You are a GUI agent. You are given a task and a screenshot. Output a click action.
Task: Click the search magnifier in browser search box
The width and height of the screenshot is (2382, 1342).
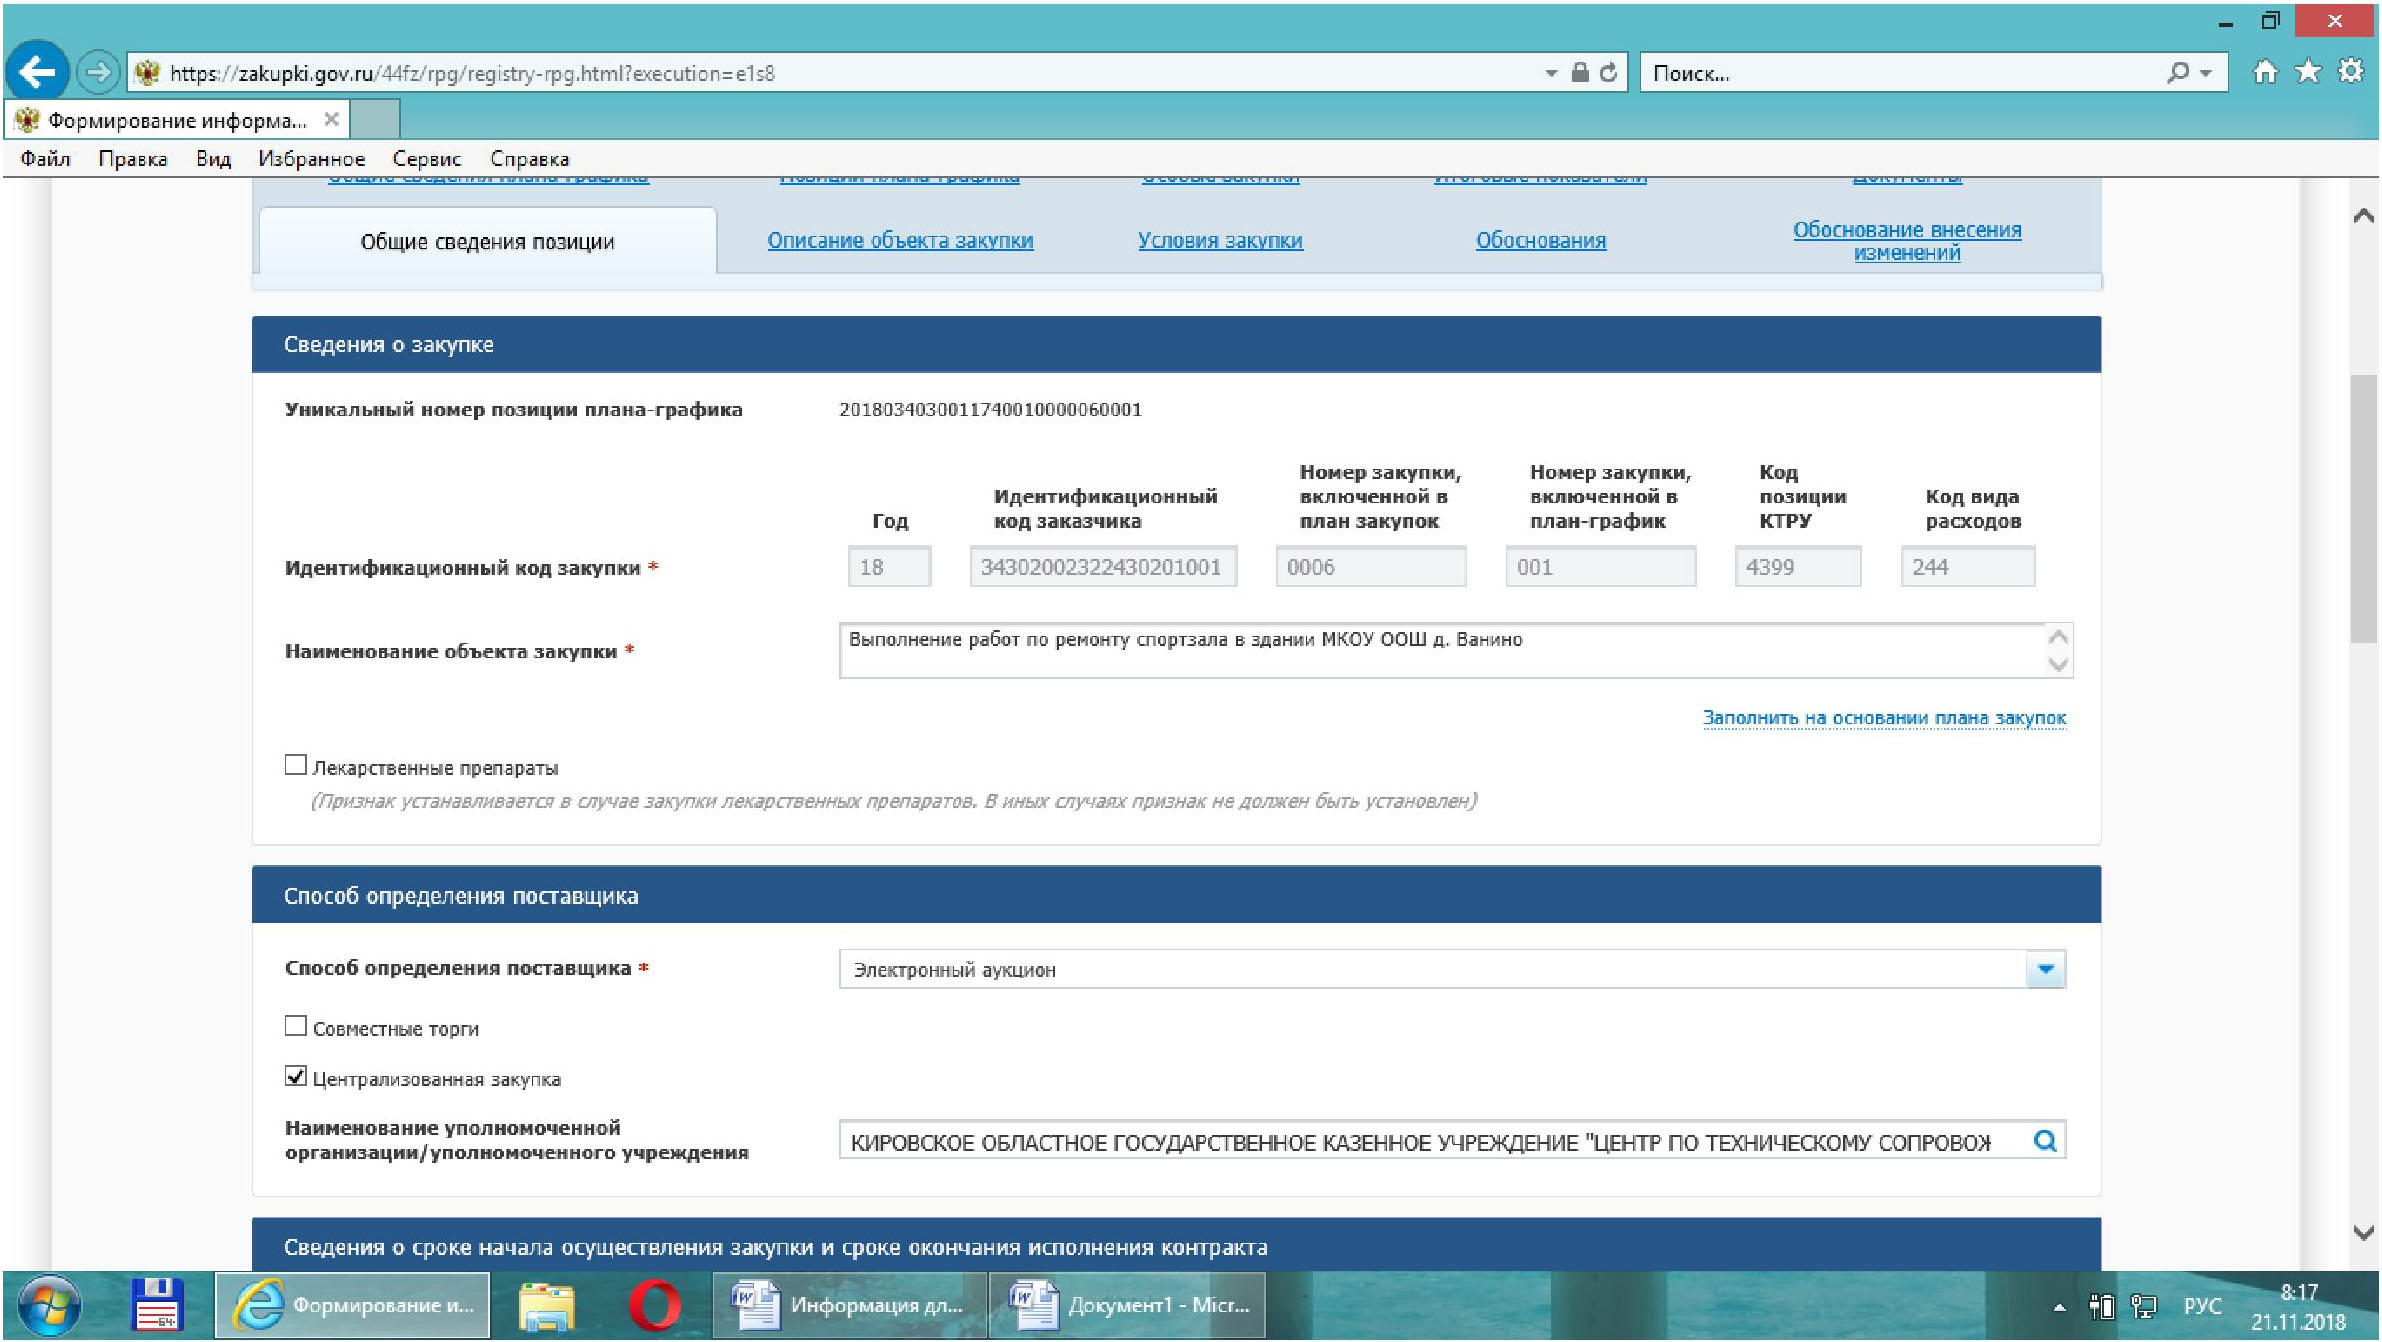click(2178, 73)
